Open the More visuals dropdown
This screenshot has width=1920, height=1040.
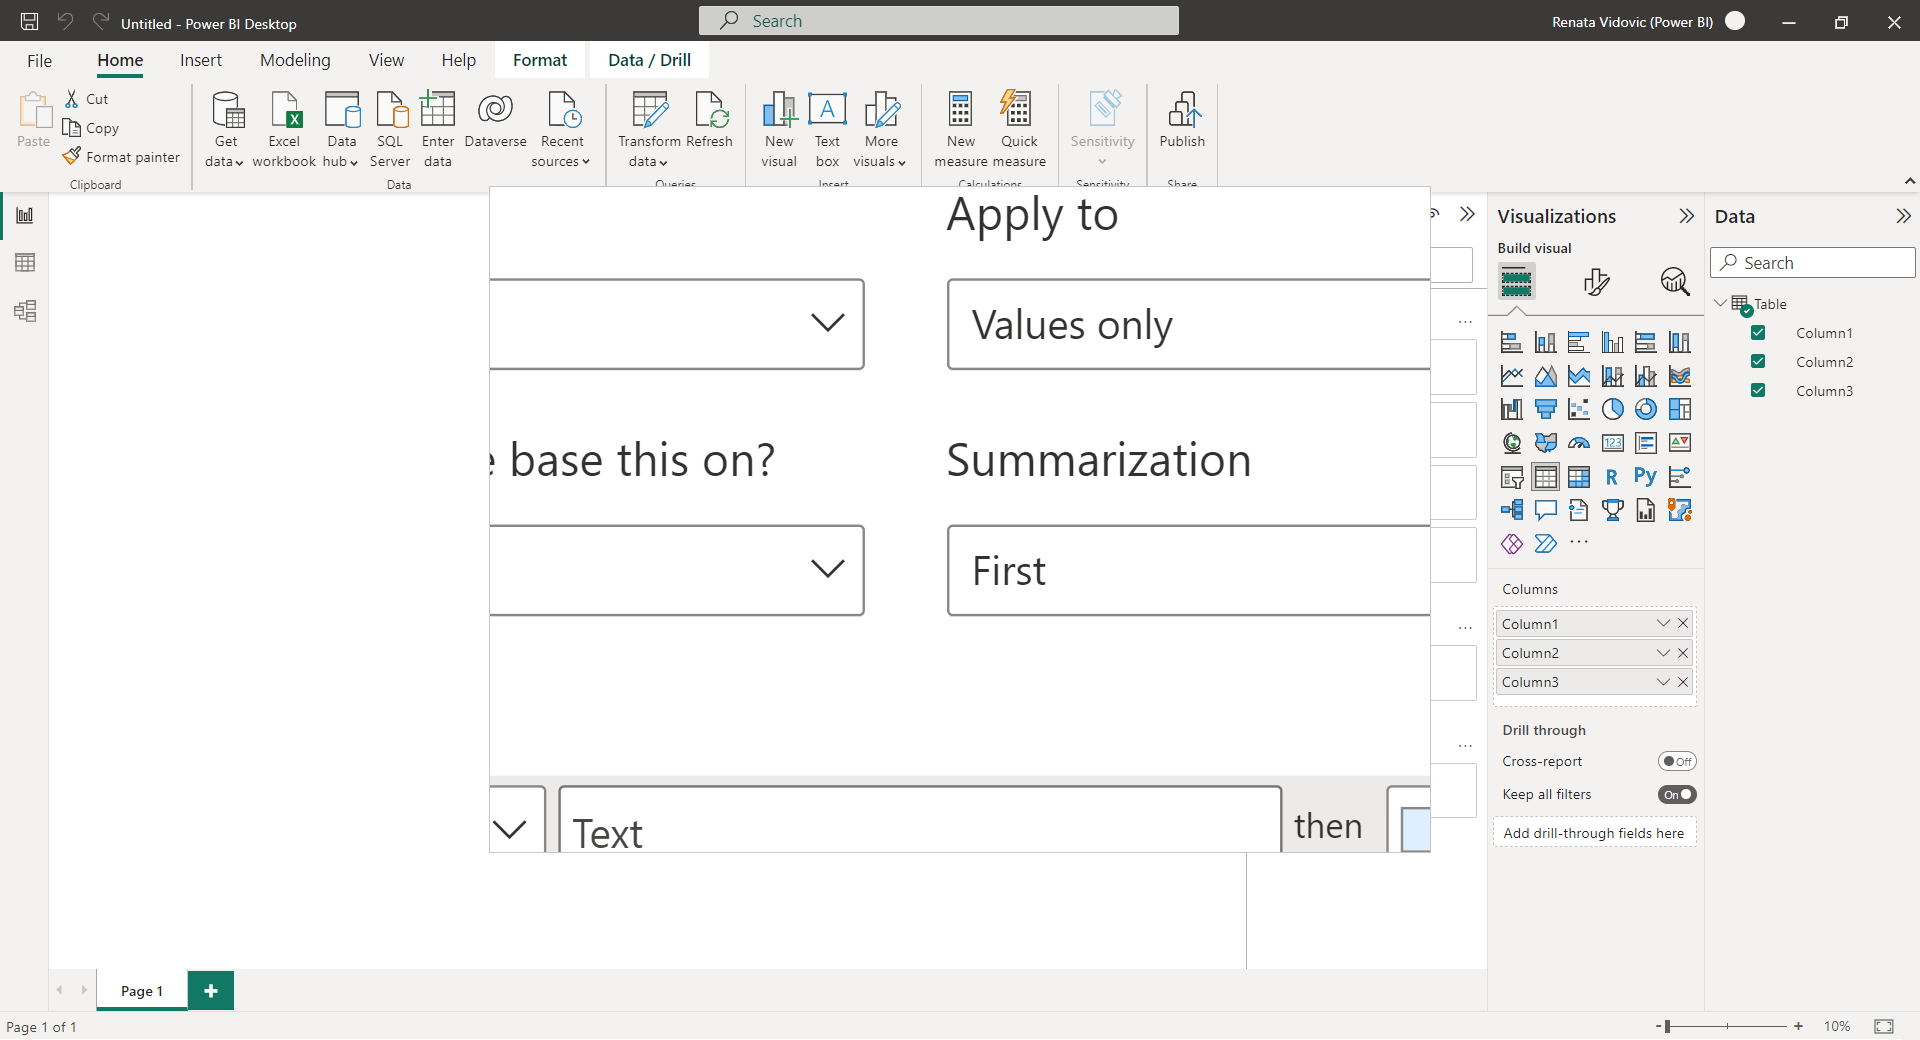tap(880, 129)
